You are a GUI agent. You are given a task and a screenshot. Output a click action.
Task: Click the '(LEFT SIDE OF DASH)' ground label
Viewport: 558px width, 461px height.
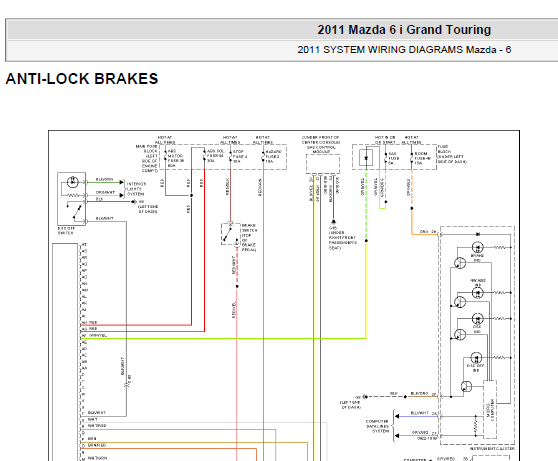(148, 209)
